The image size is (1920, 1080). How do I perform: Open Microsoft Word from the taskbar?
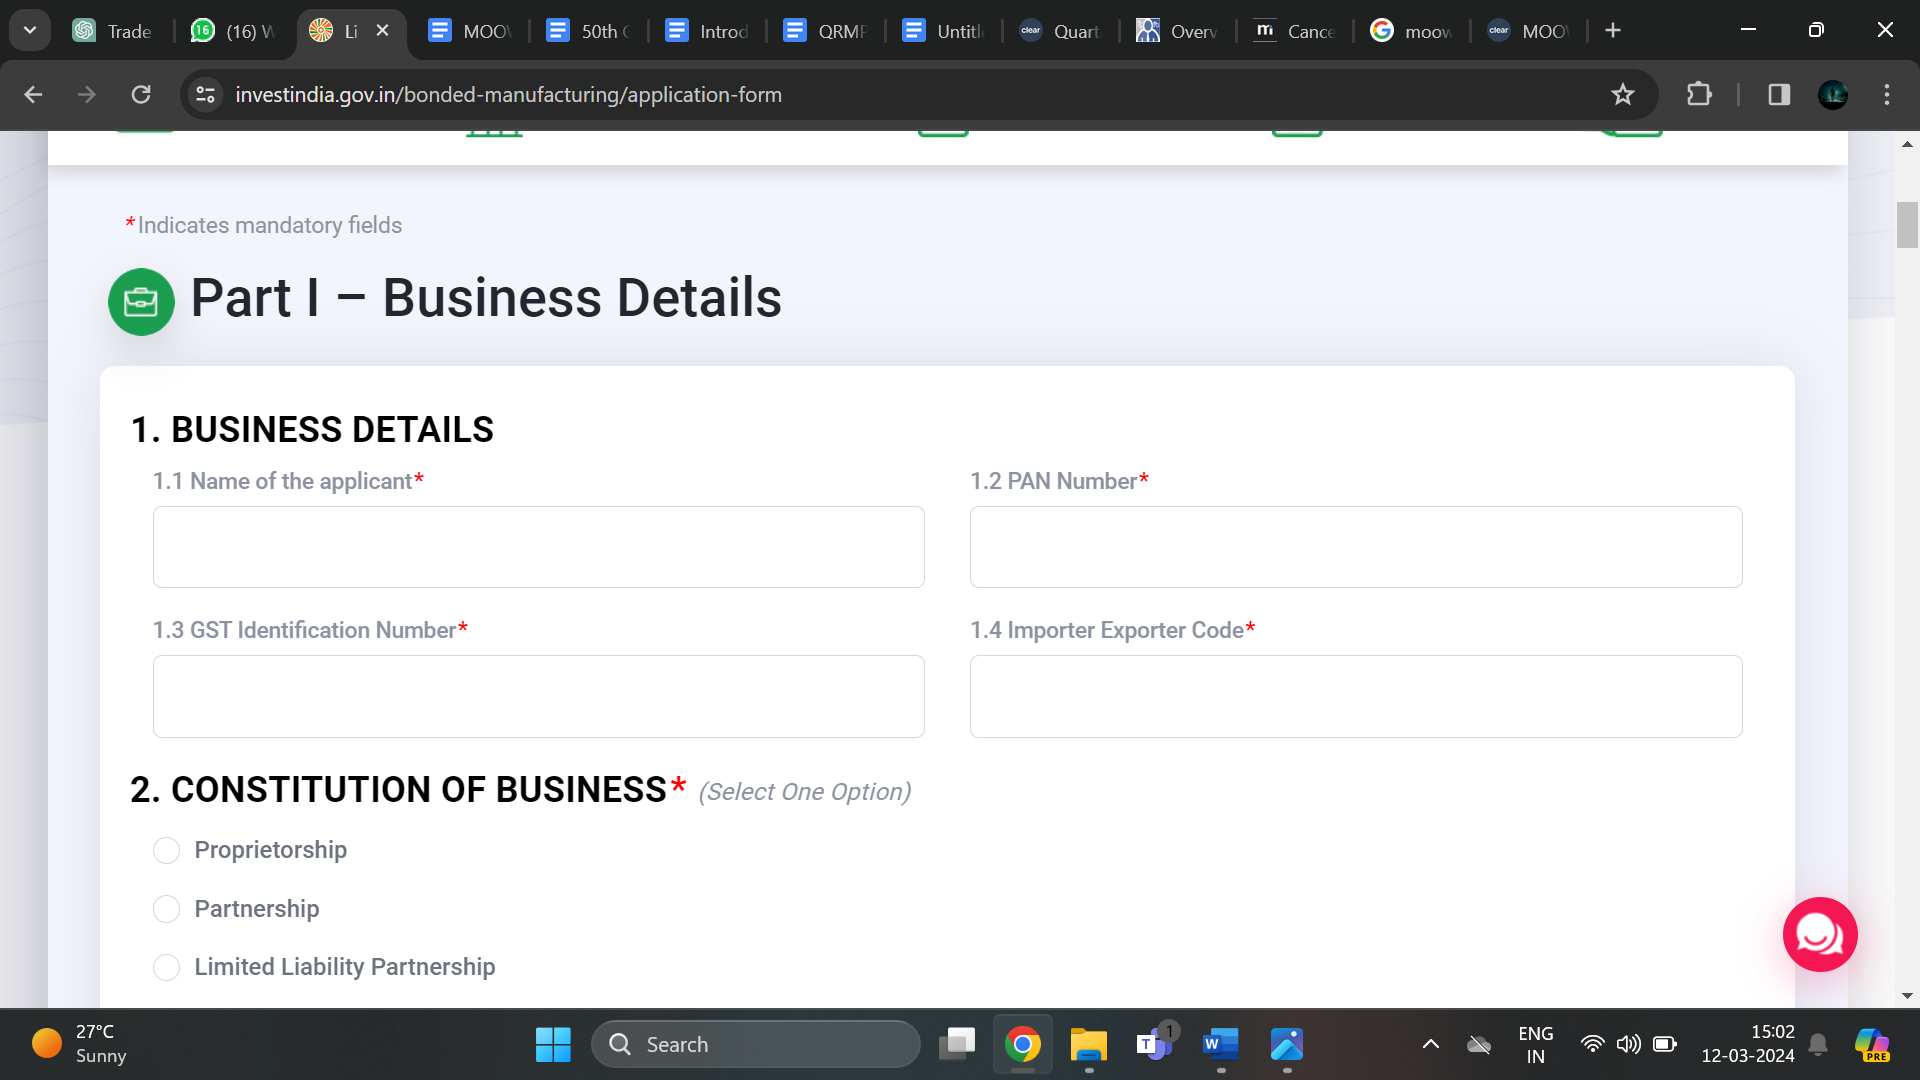(x=1220, y=1044)
